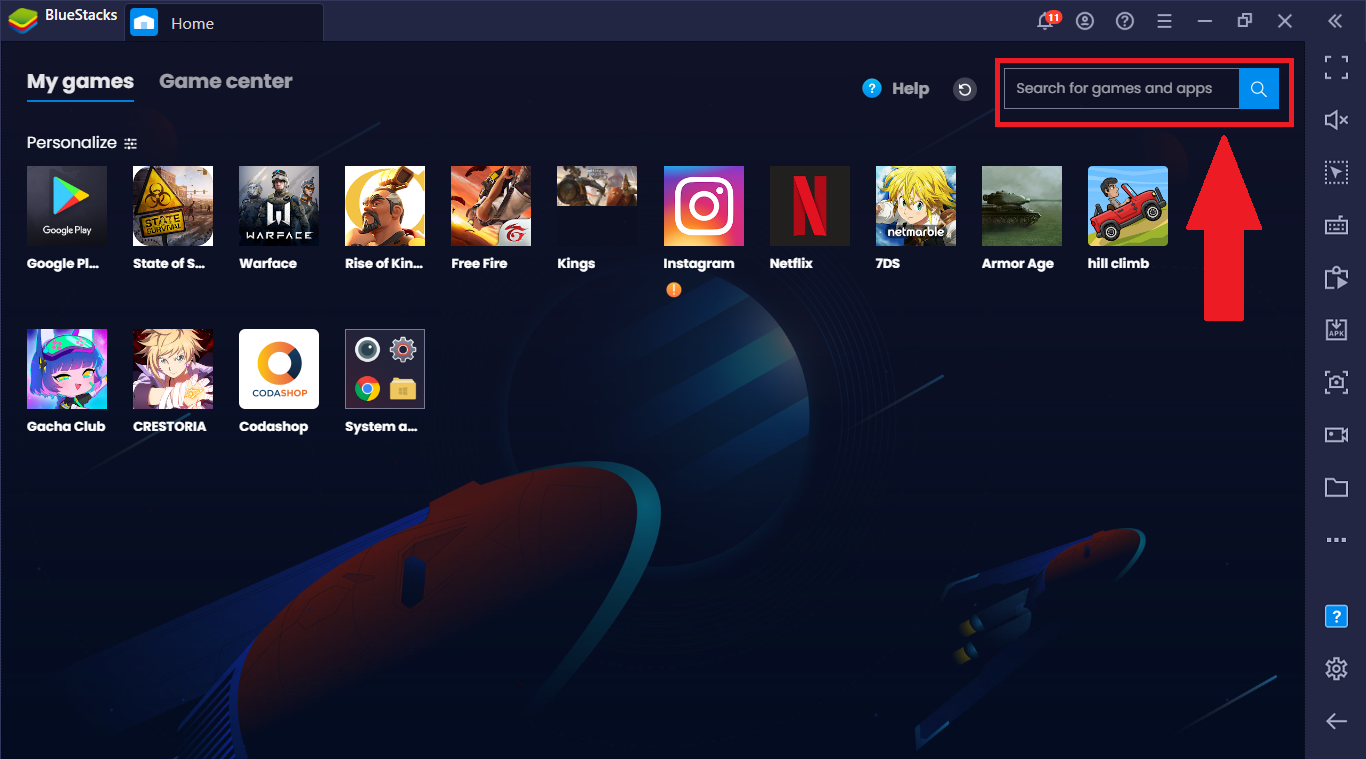Open settings gear in the sidebar

coord(1336,668)
